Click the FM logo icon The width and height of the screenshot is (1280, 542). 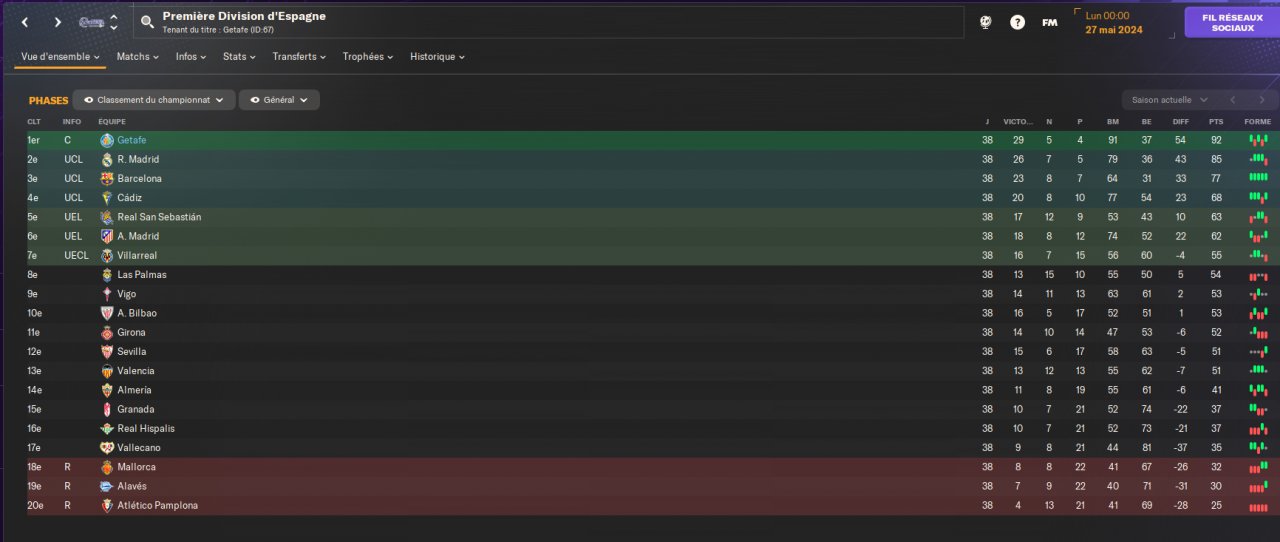(1049, 22)
